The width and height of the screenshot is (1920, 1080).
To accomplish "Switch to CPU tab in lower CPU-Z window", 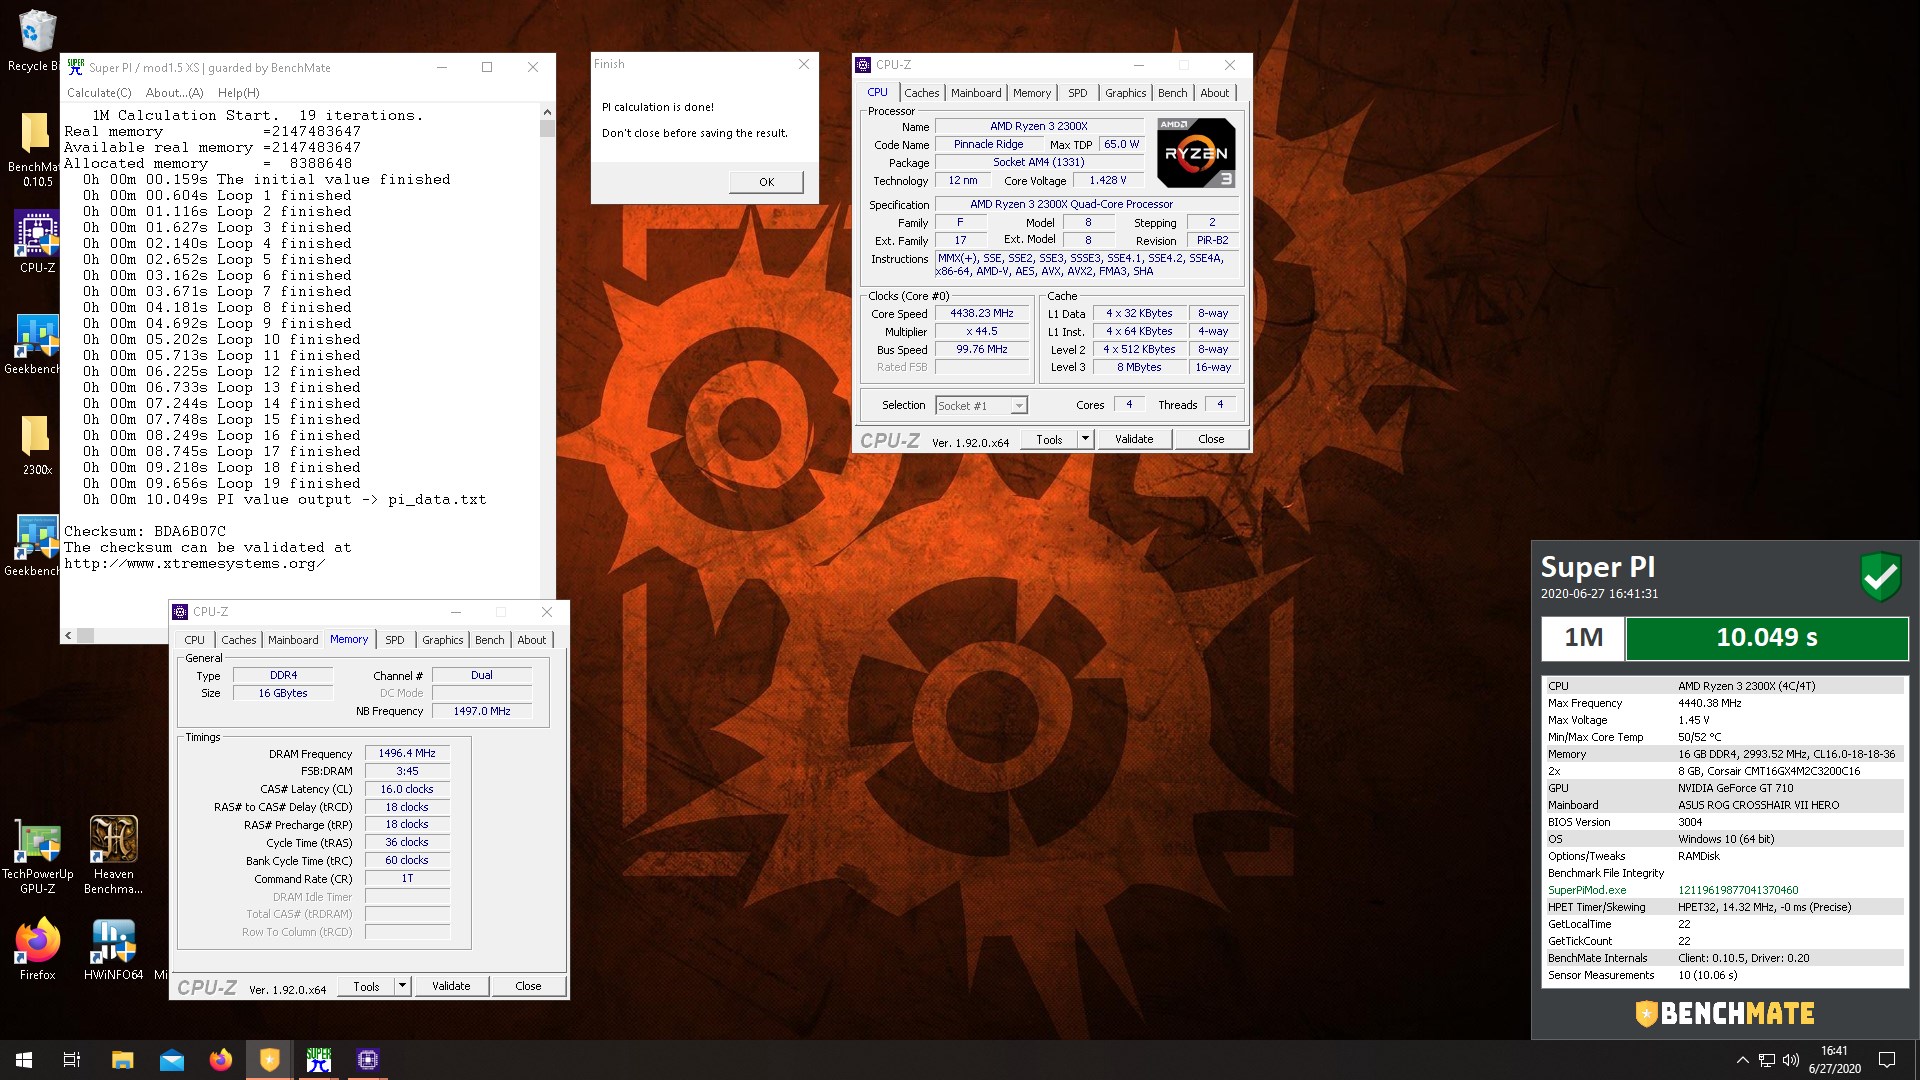I will tap(194, 640).
